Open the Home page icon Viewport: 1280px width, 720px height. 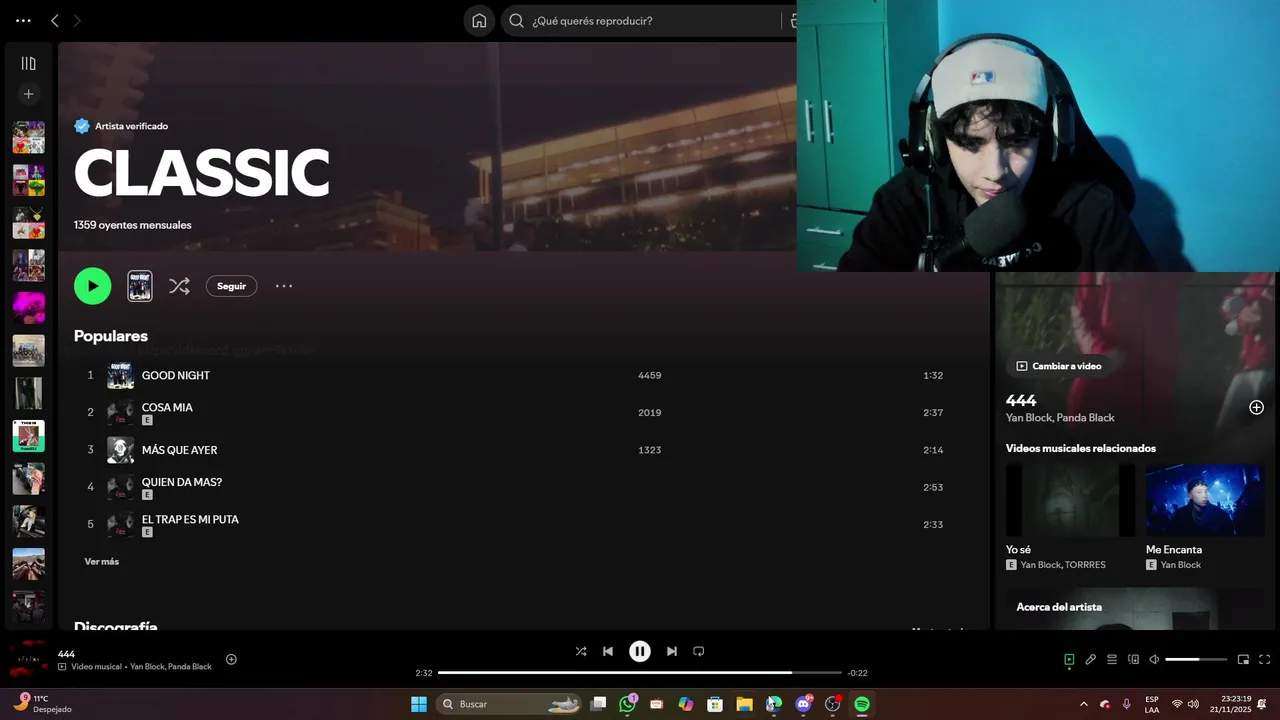click(x=479, y=20)
